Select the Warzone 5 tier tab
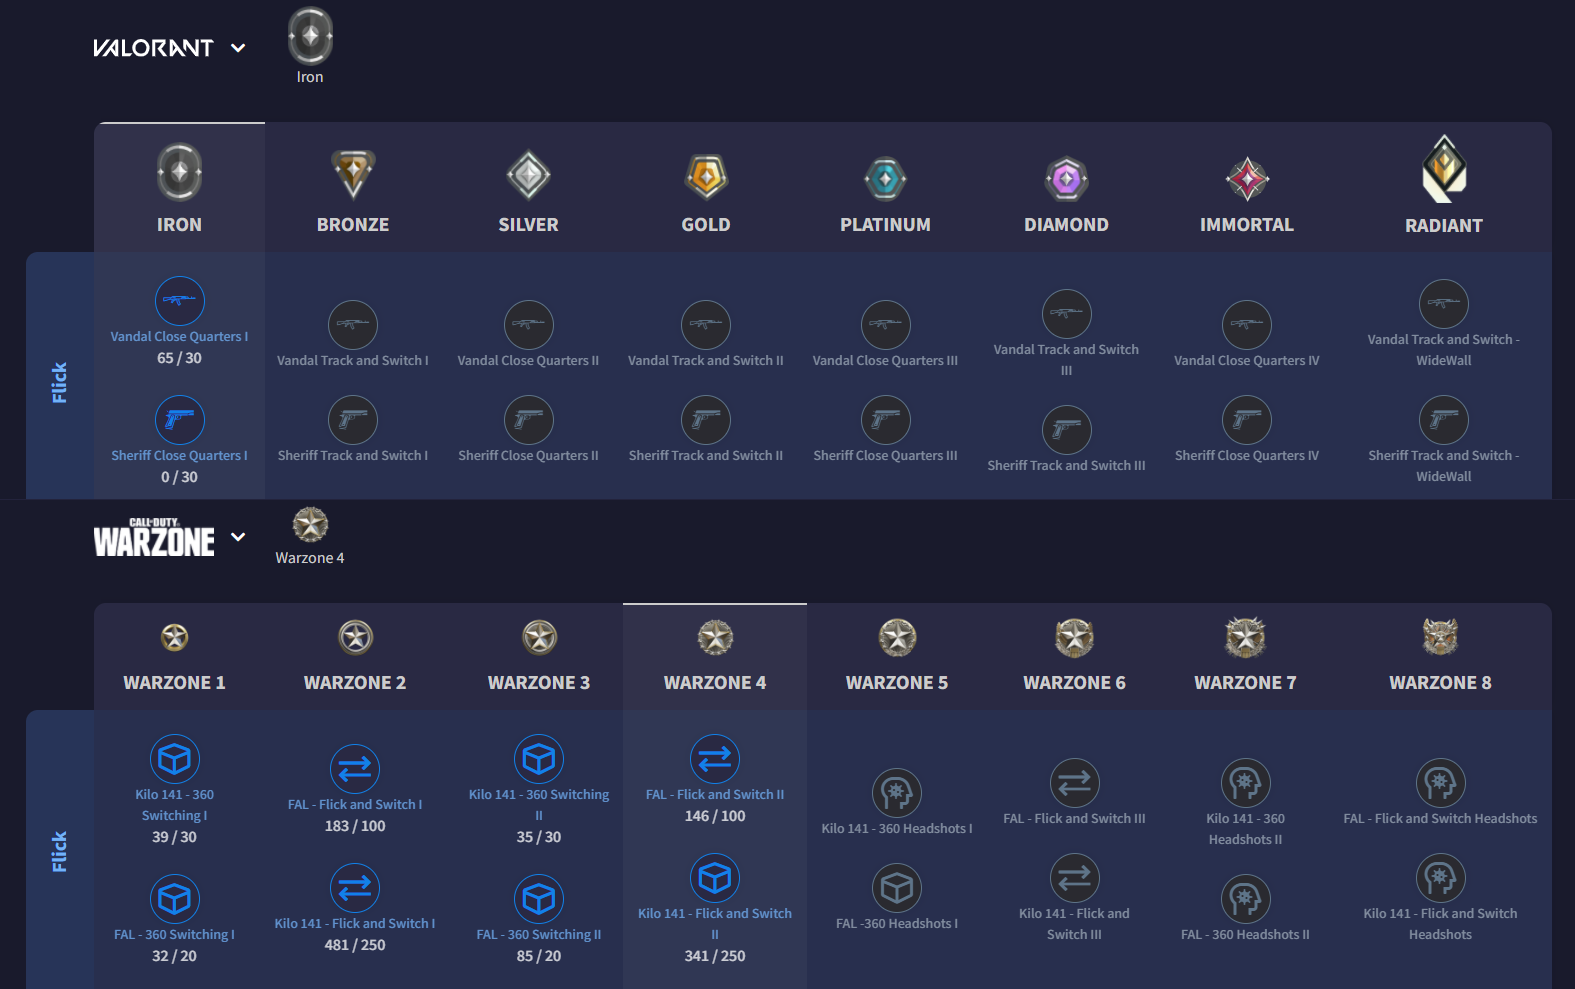The height and width of the screenshot is (989, 1575). [897, 656]
